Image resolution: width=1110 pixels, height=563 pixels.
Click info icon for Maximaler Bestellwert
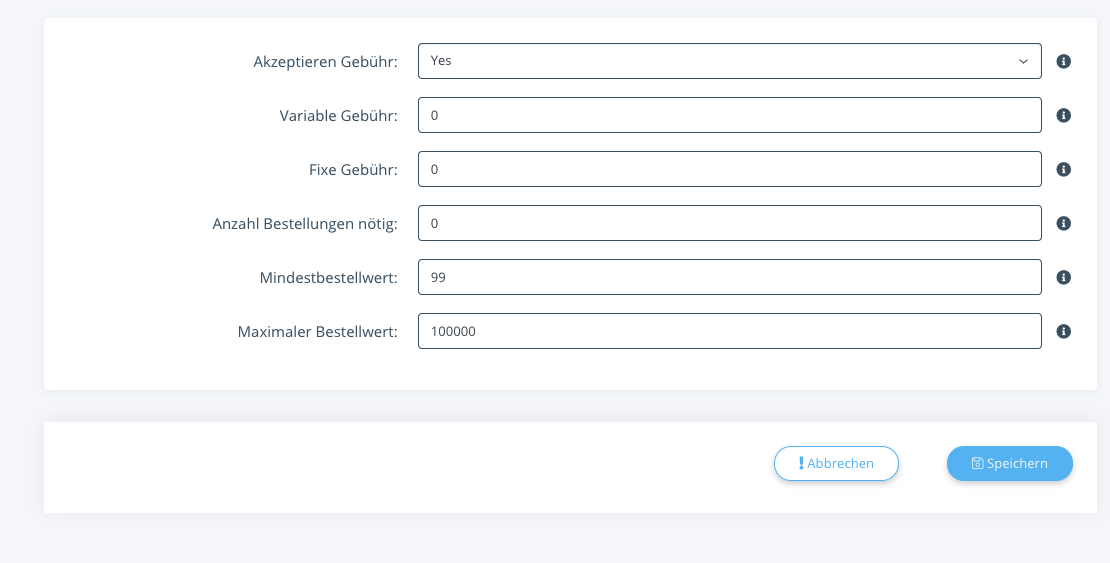coord(1063,331)
